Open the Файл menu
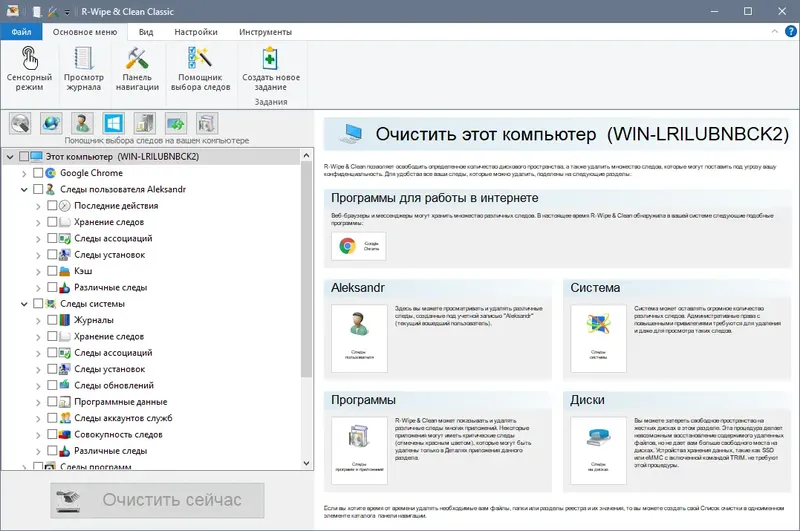The height and width of the screenshot is (531, 800). coord(21,32)
